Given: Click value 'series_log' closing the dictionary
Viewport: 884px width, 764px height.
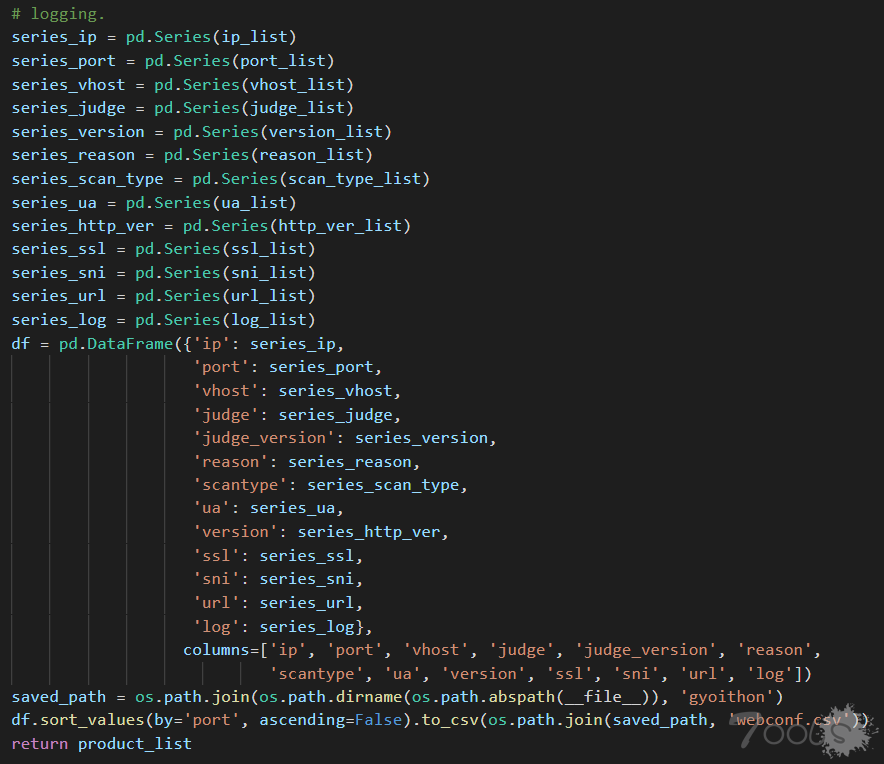Looking at the screenshot, I should point(307,627).
